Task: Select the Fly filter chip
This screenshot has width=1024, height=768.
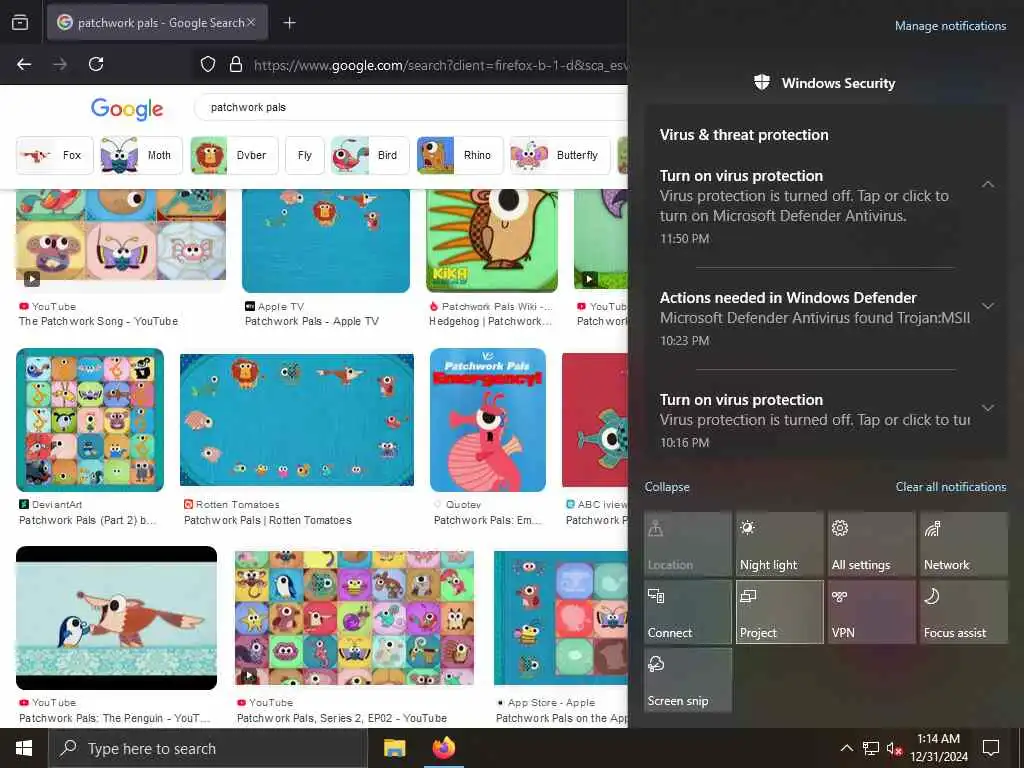Action: point(304,155)
